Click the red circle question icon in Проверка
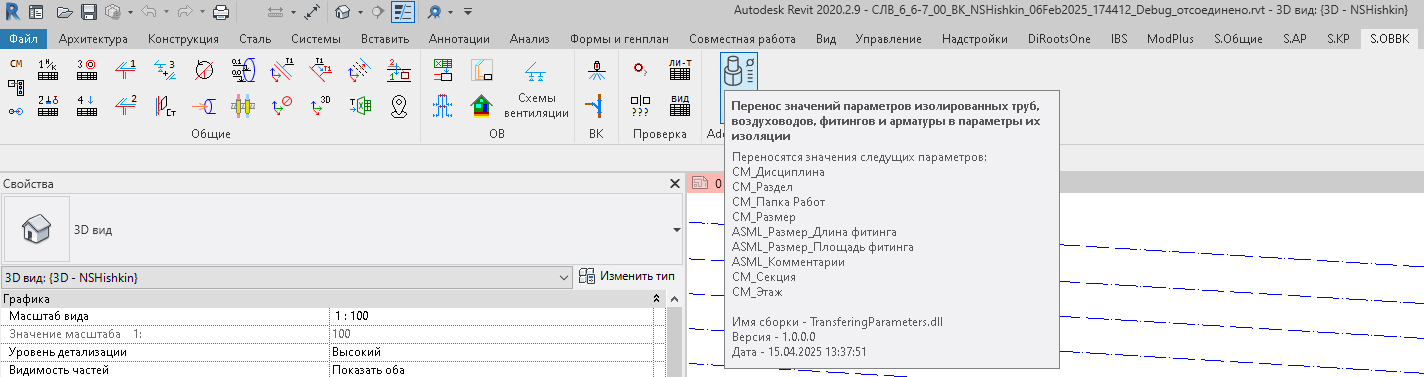Viewport: 1424px width, 377px height. pyautogui.click(x=641, y=69)
